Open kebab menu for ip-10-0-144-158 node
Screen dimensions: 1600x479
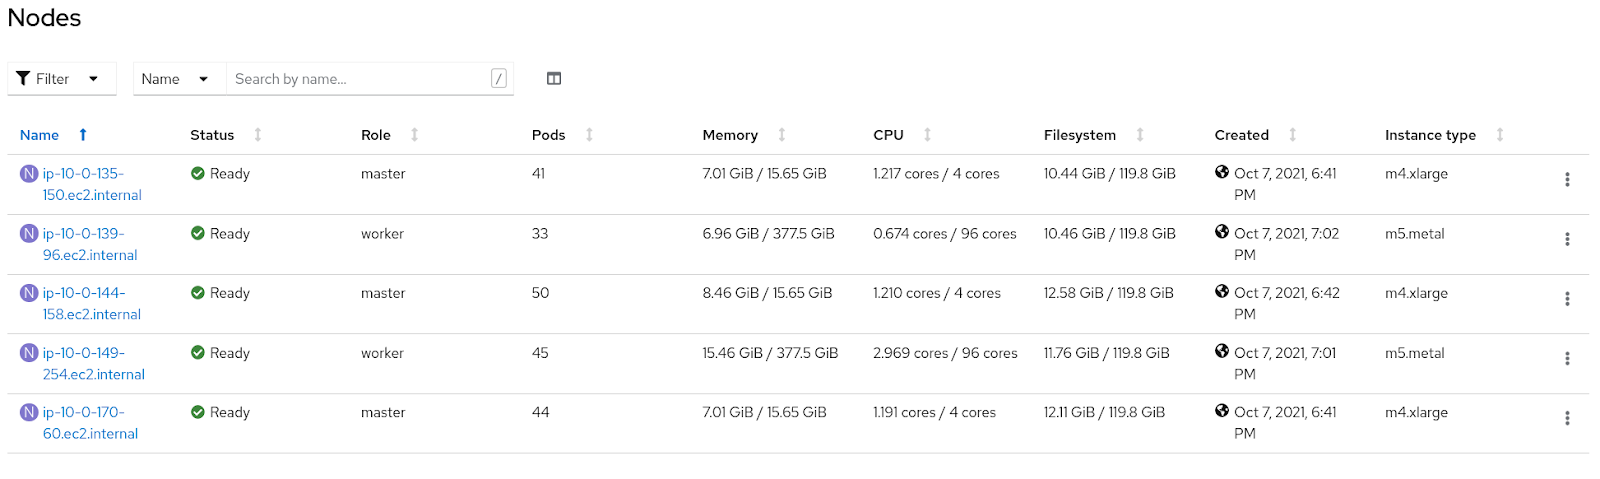click(1567, 299)
